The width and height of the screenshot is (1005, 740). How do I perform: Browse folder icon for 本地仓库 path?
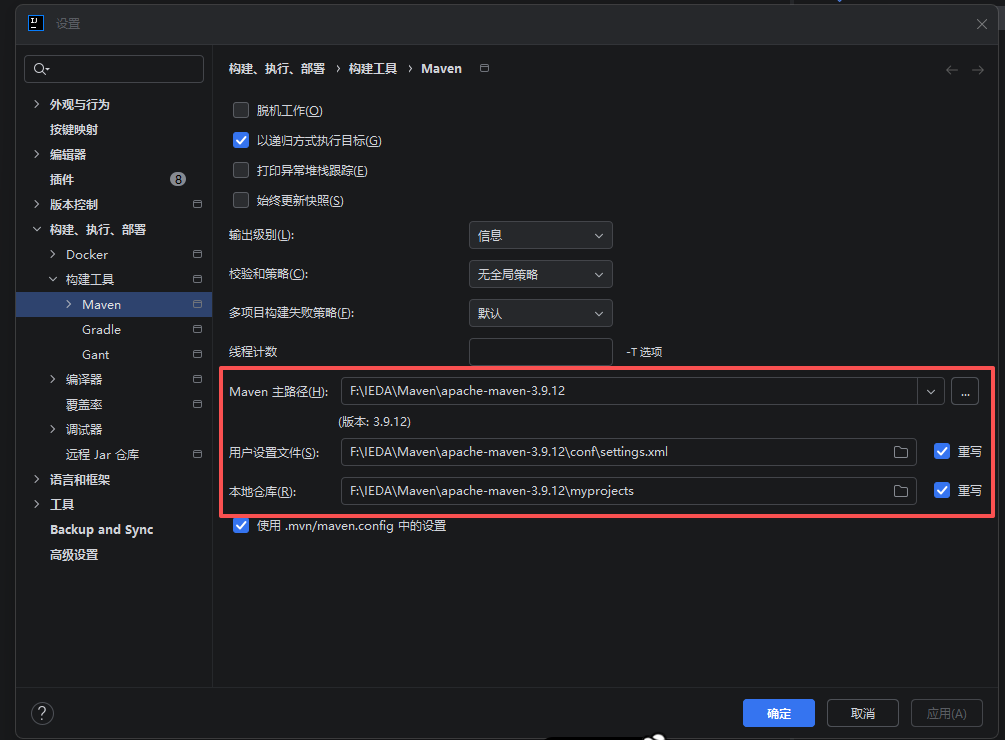point(901,491)
